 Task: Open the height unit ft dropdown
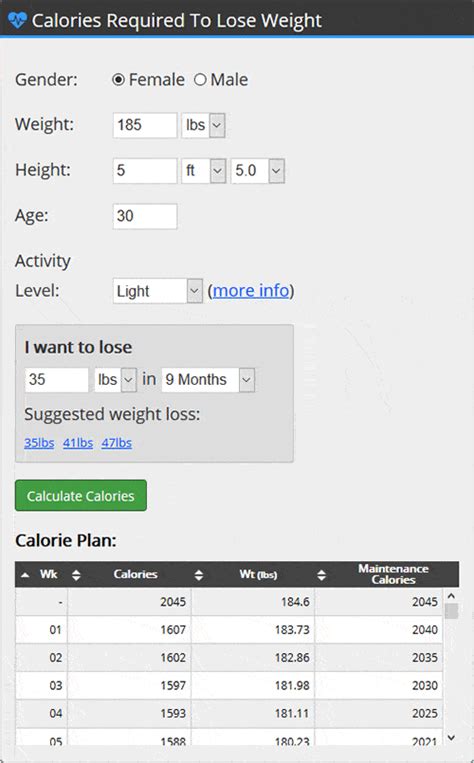204,171
